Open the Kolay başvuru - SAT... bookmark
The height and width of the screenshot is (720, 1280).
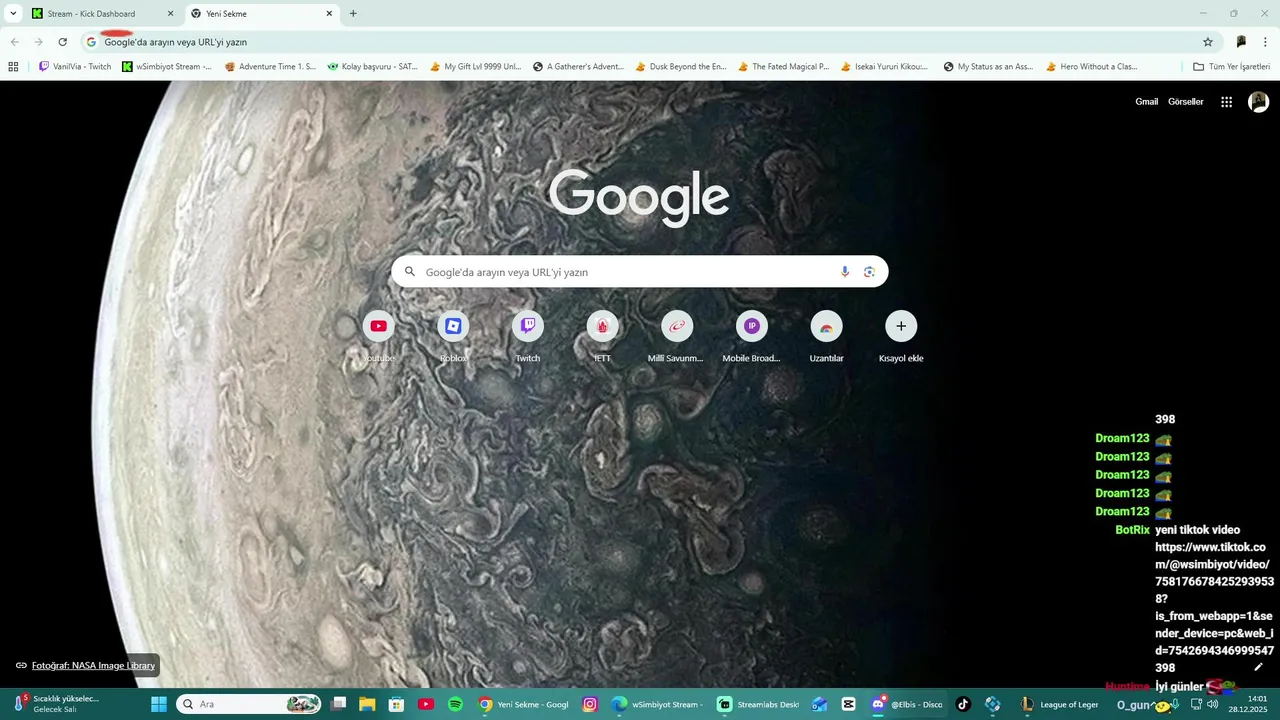(x=372, y=67)
